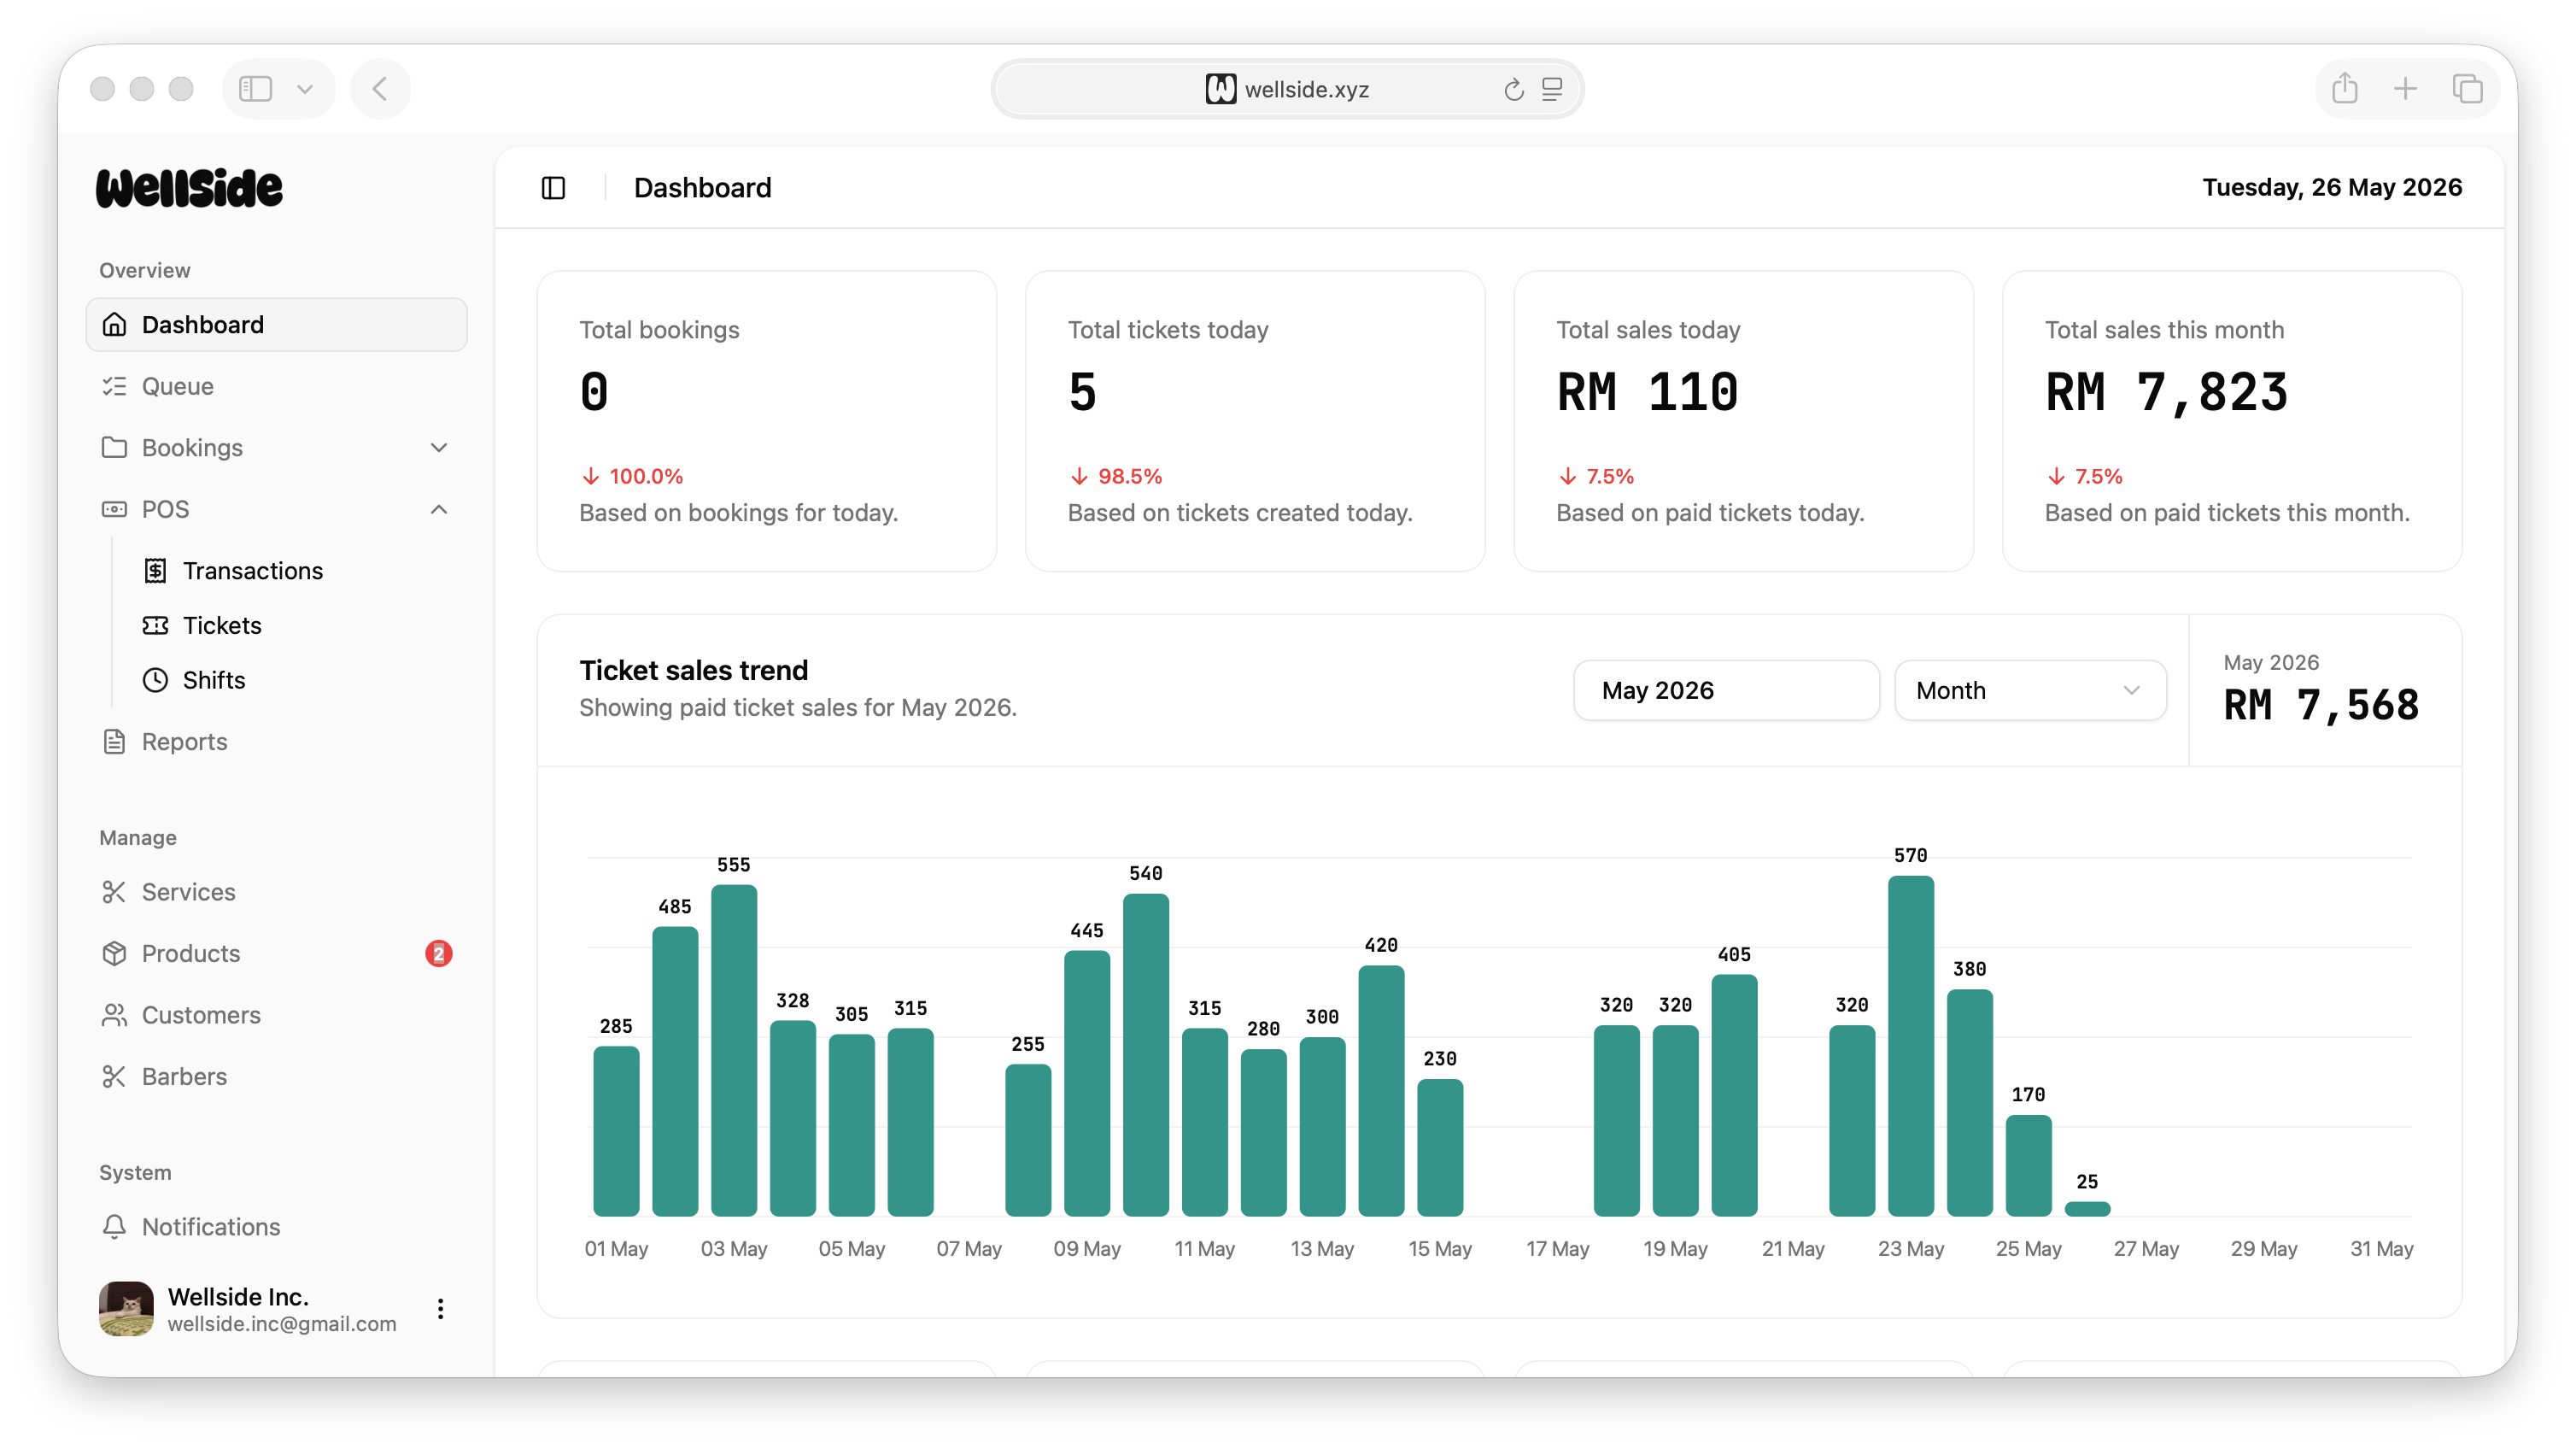Open Reports document icon

point(114,741)
